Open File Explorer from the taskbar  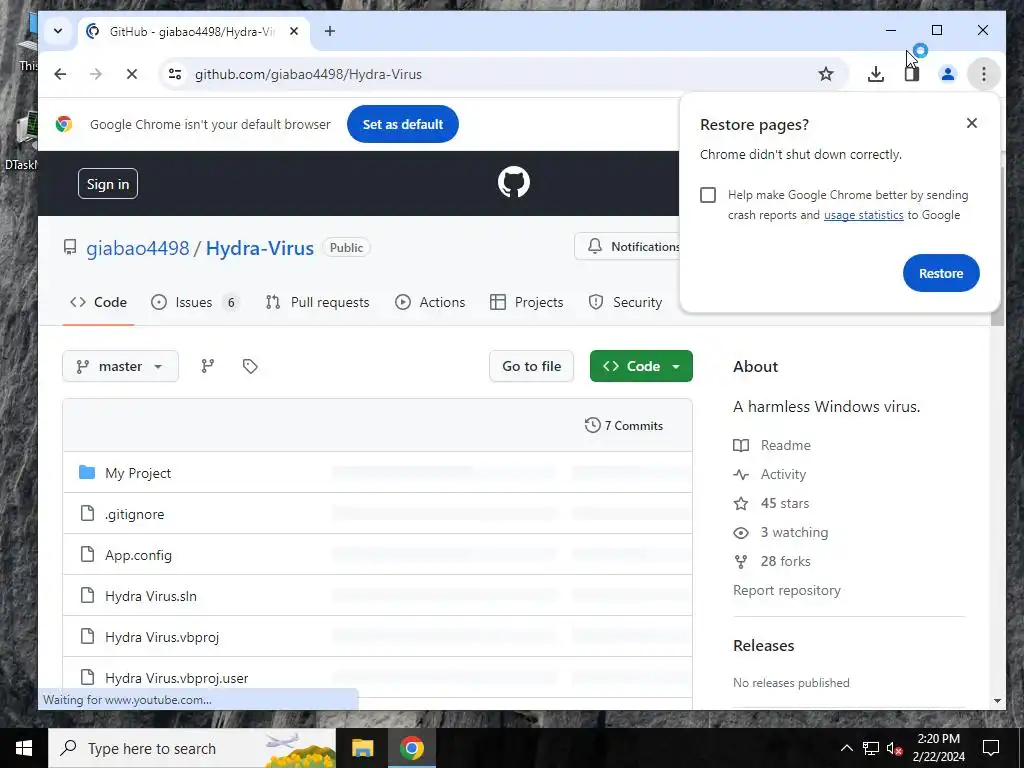coord(362,748)
